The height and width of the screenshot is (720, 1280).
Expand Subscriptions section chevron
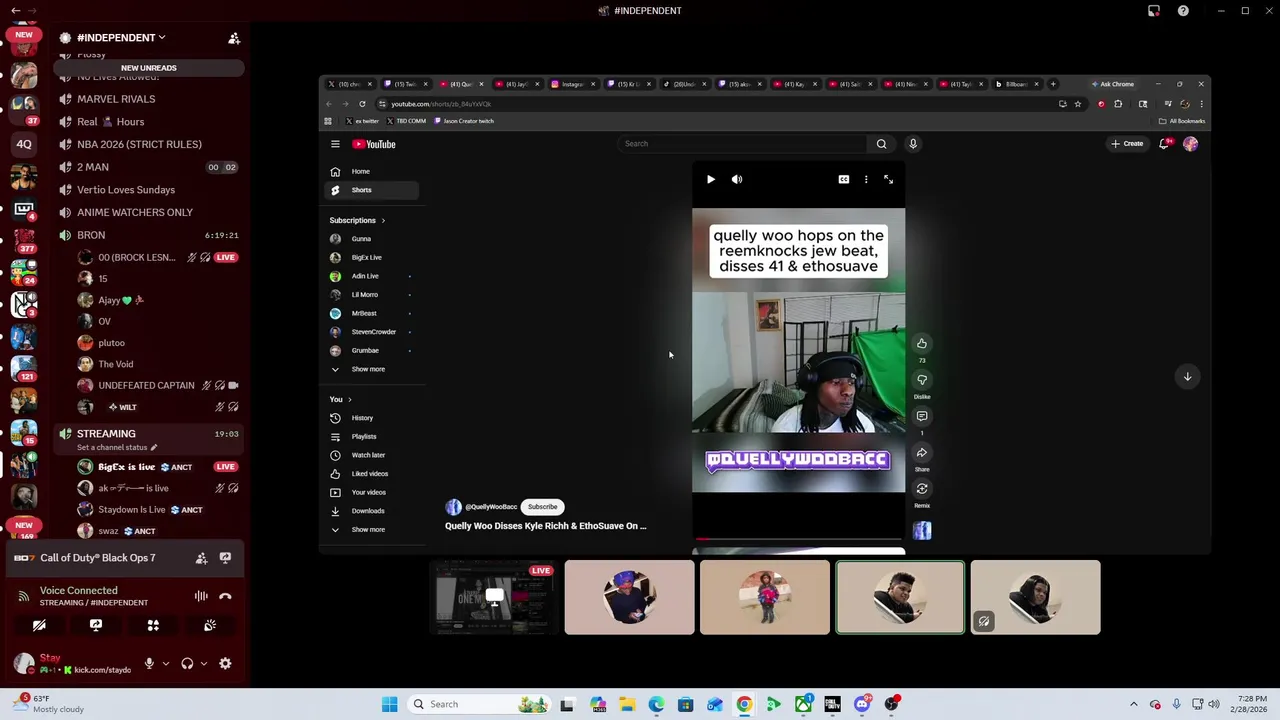coord(383,220)
